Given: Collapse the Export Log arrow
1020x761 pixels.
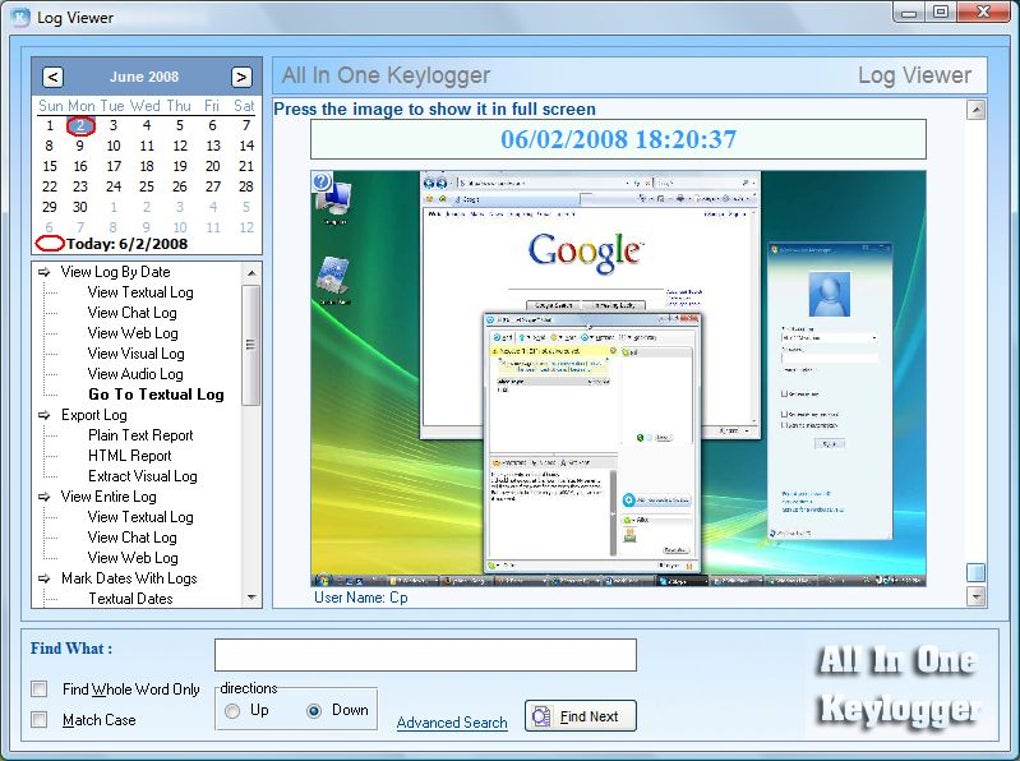Looking at the screenshot, I should click(x=44, y=415).
